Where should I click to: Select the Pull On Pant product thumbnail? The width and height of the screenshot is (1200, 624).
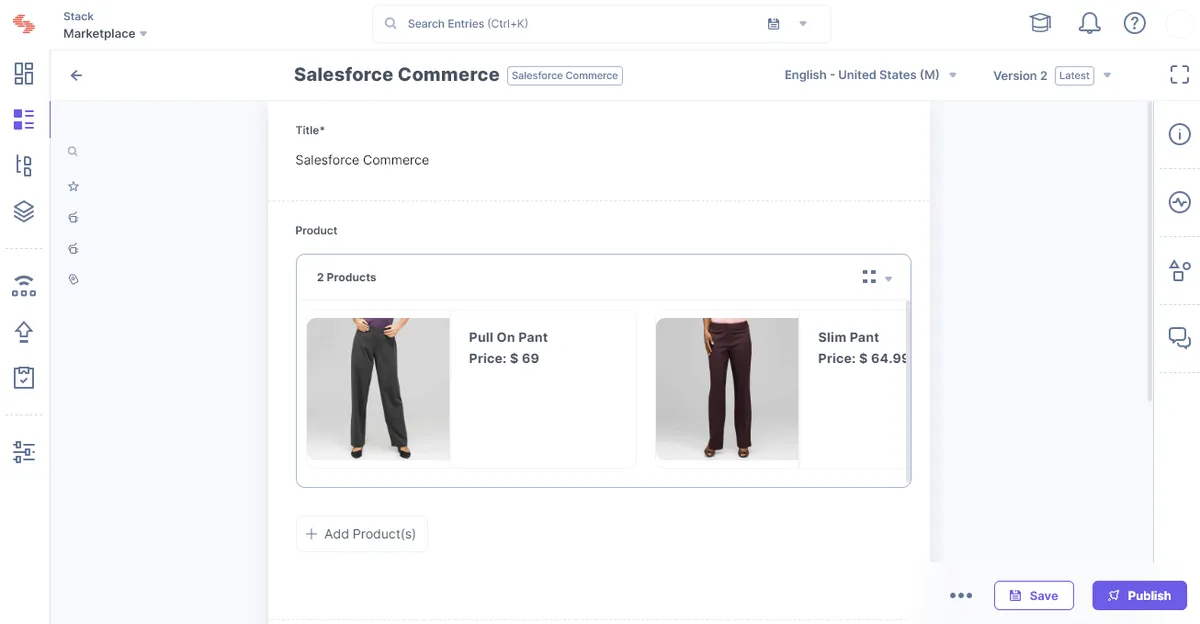click(x=378, y=389)
